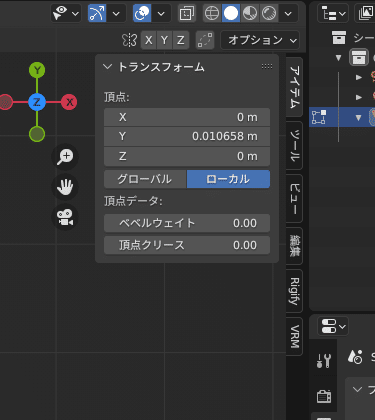Viewport: 375px width, 420px height.
Task: Click the scene shapes icon in properties header
Action: coord(355,357)
